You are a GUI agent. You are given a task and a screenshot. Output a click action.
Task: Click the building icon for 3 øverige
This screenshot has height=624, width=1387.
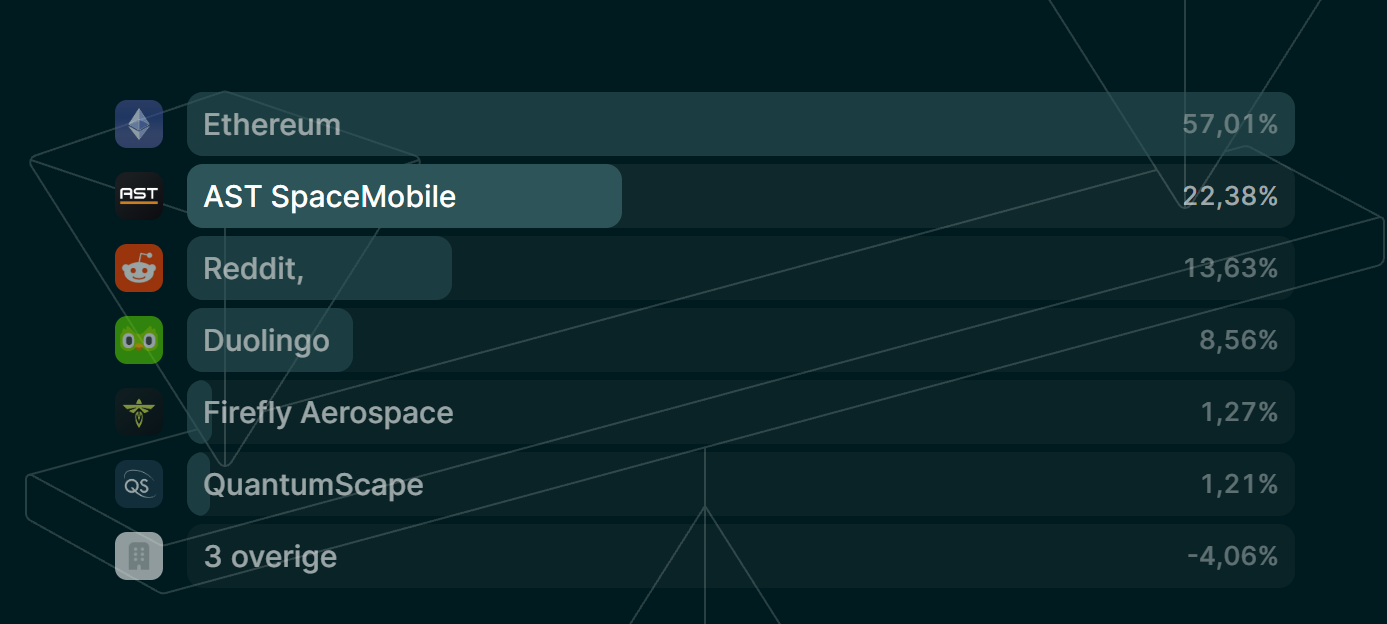[x=139, y=556]
